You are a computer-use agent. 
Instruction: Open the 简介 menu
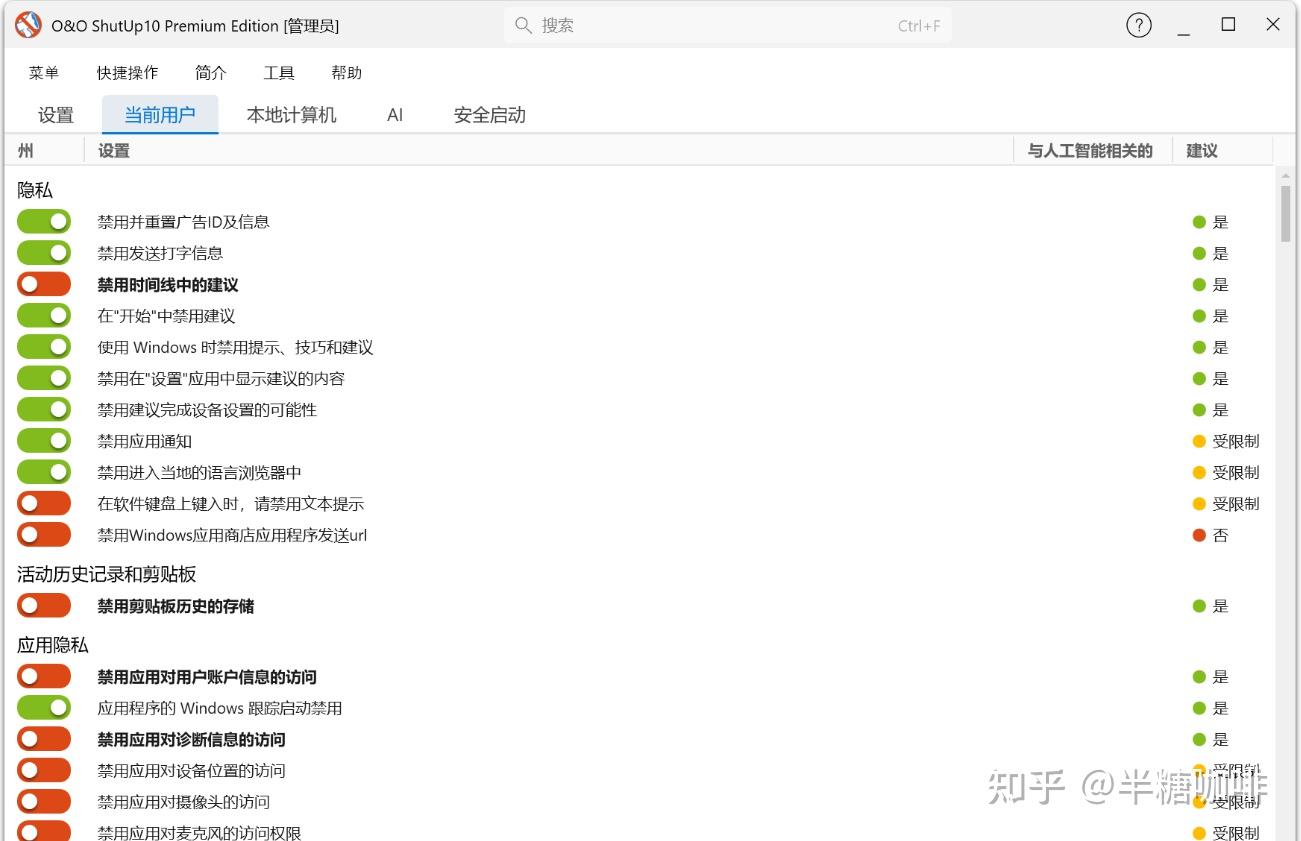pos(211,73)
